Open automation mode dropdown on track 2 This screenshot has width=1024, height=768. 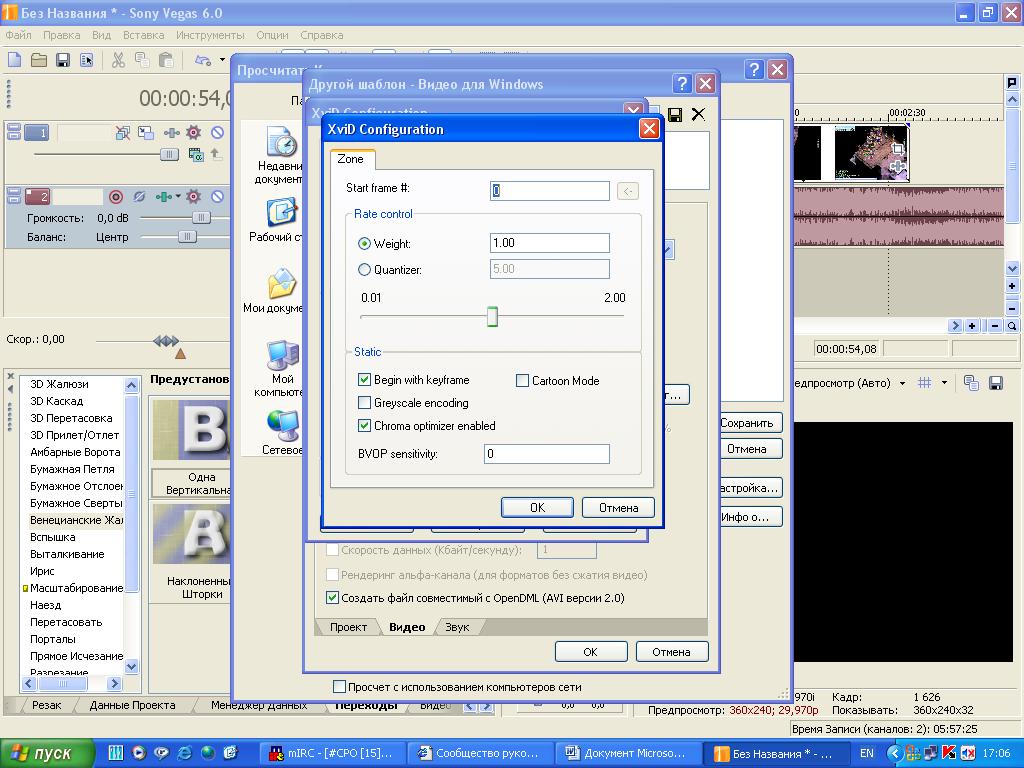[178, 196]
